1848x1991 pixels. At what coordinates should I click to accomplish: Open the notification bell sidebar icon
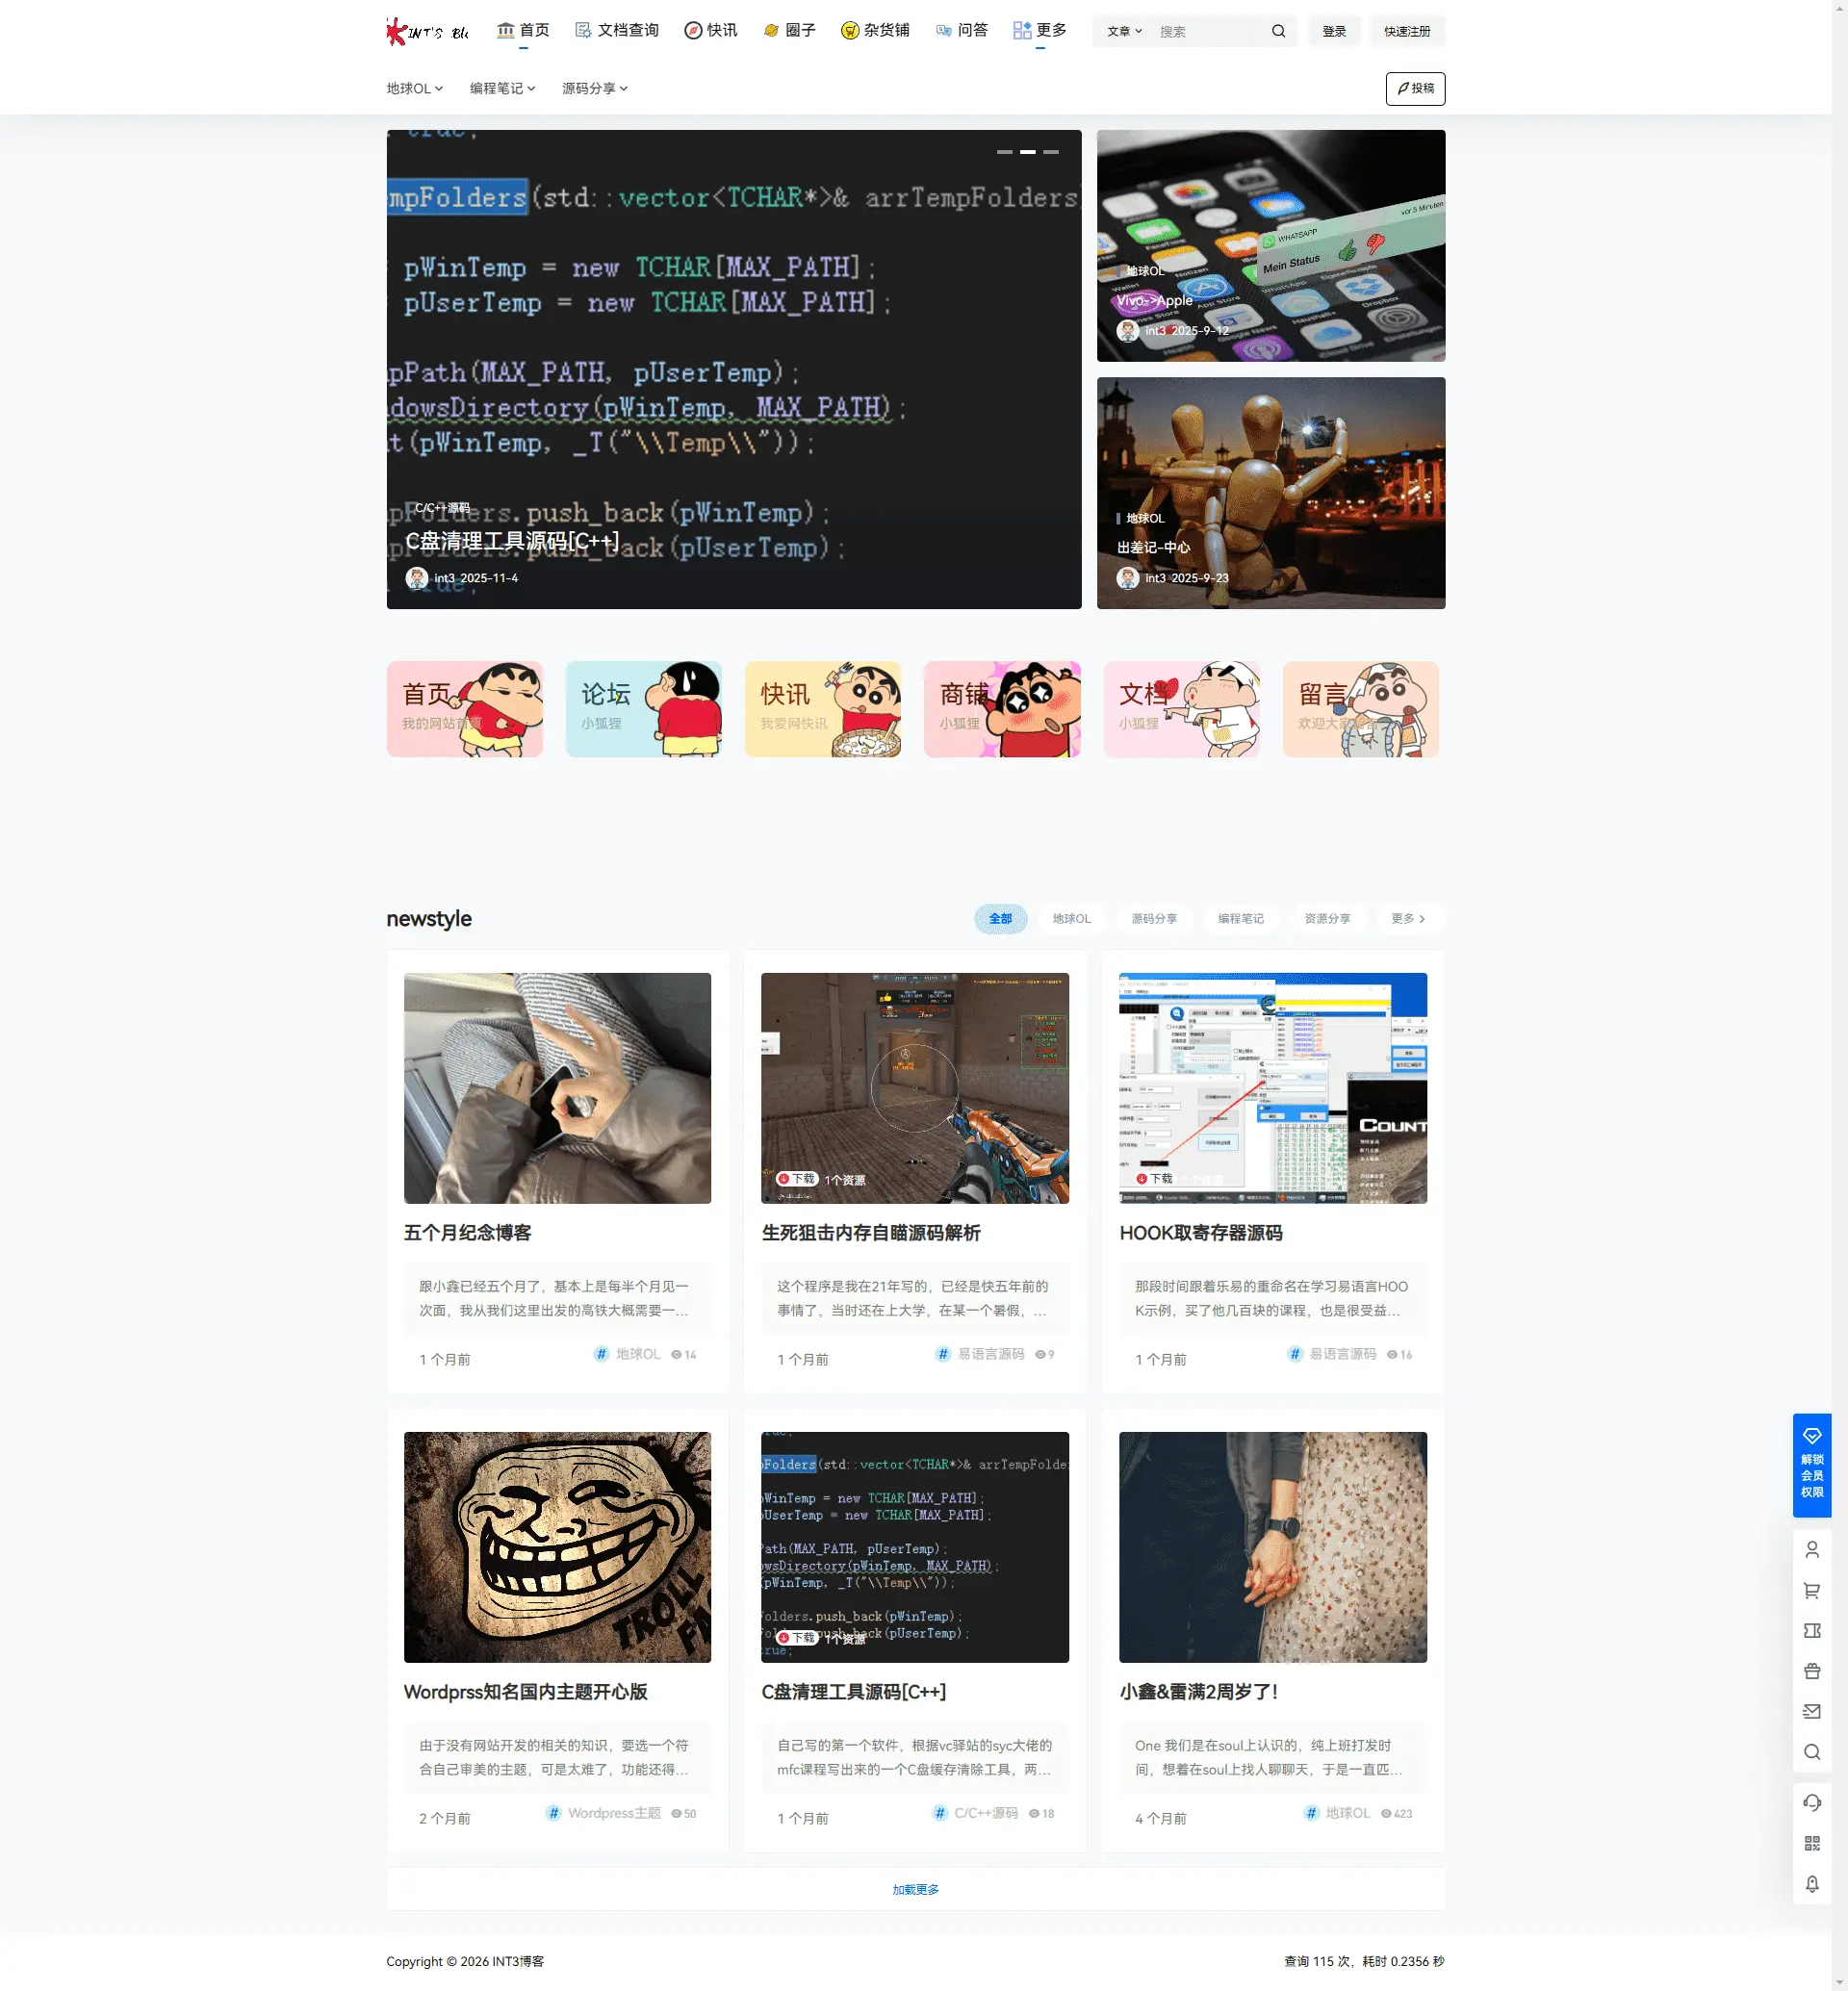(x=1811, y=1884)
